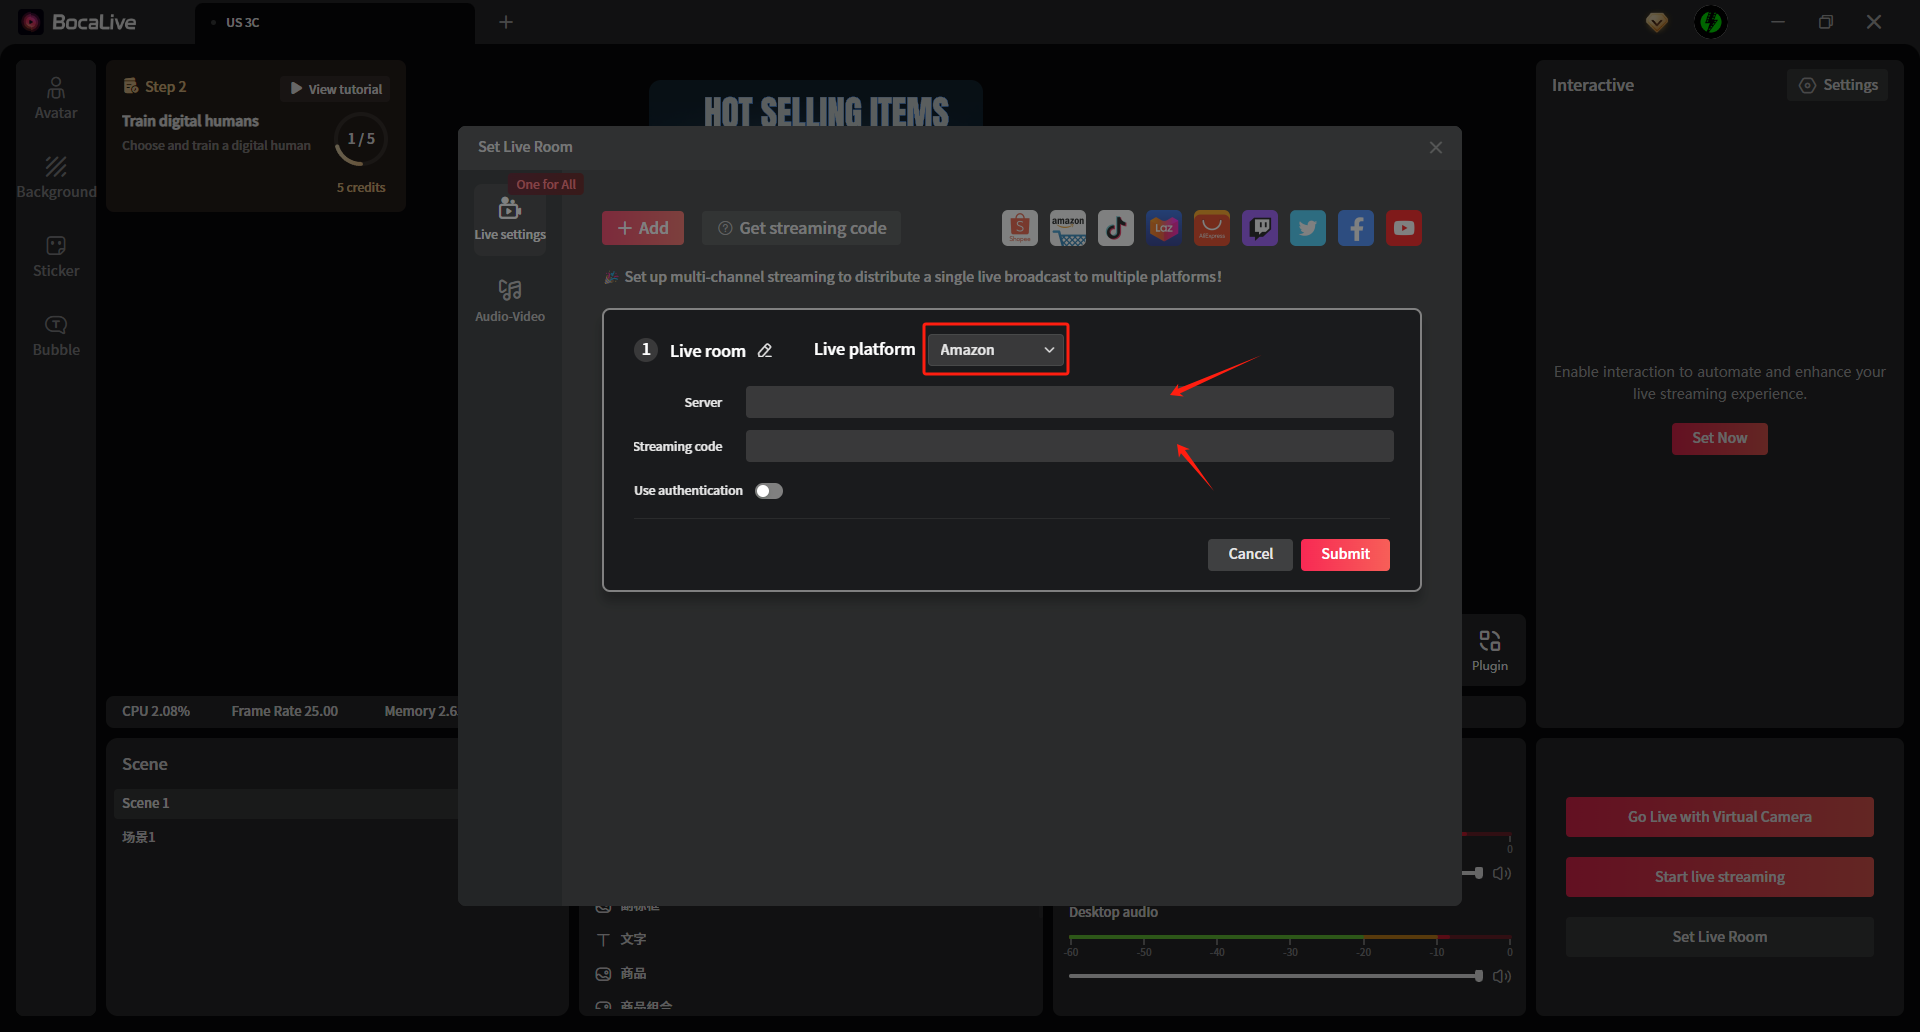Image resolution: width=1920 pixels, height=1032 pixels.
Task: Mute the Desktop audio speaker icon
Action: [x=1501, y=976]
